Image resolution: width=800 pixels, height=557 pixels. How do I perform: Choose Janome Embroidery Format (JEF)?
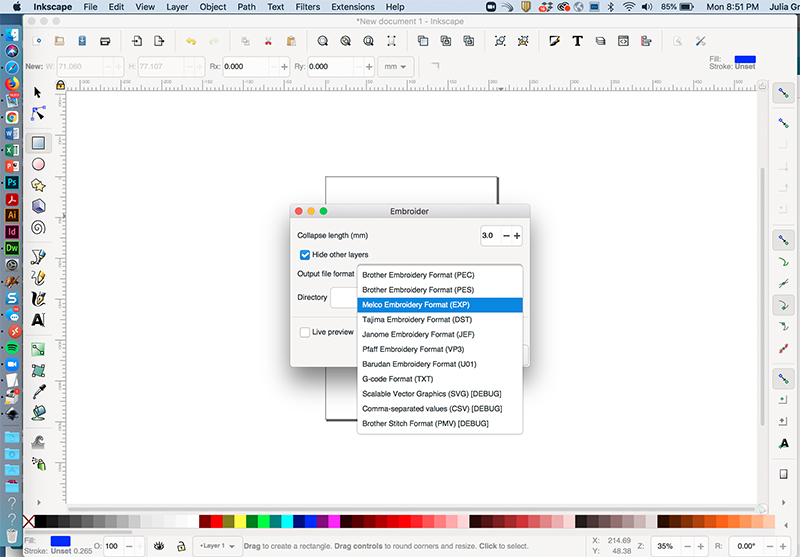tap(440, 334)
